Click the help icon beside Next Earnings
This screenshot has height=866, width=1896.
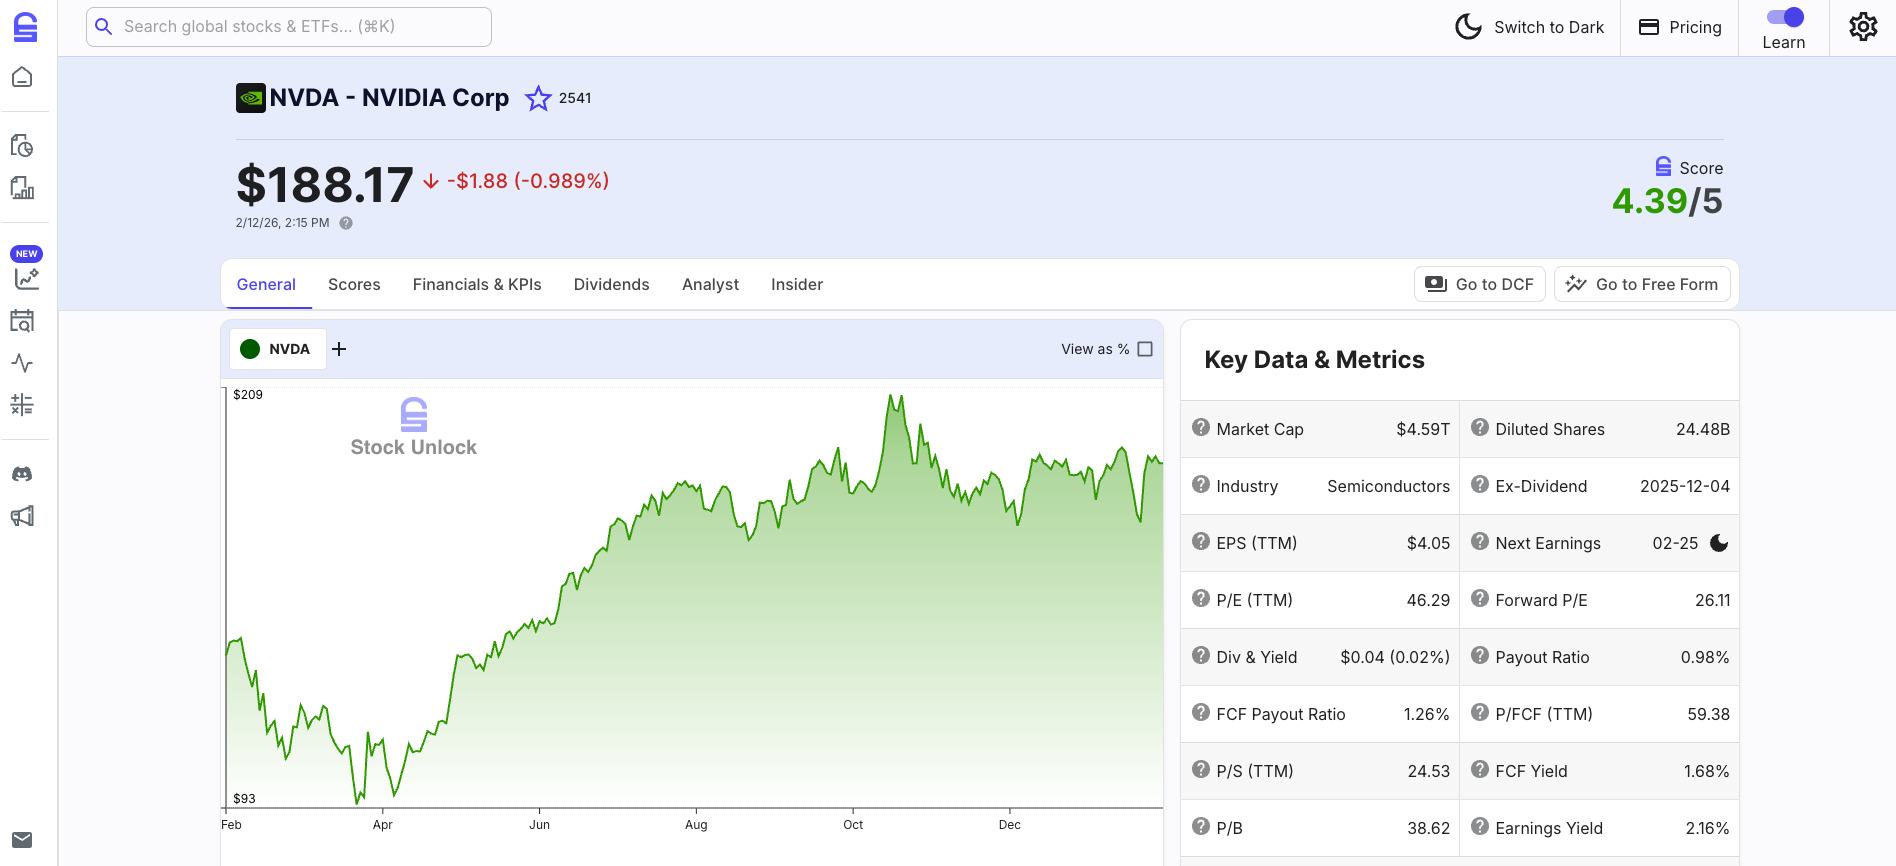pyautogui.click(x=1480, y=542)
